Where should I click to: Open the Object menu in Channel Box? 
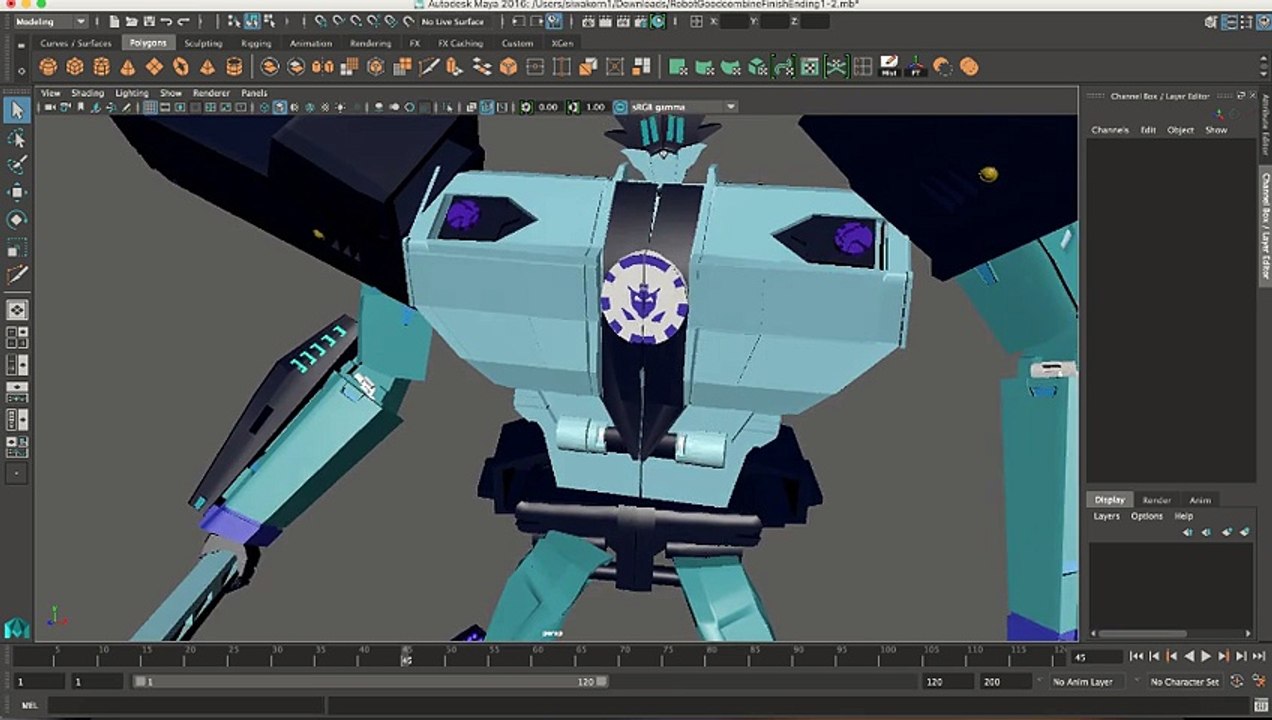click(x=1181, y=130)
